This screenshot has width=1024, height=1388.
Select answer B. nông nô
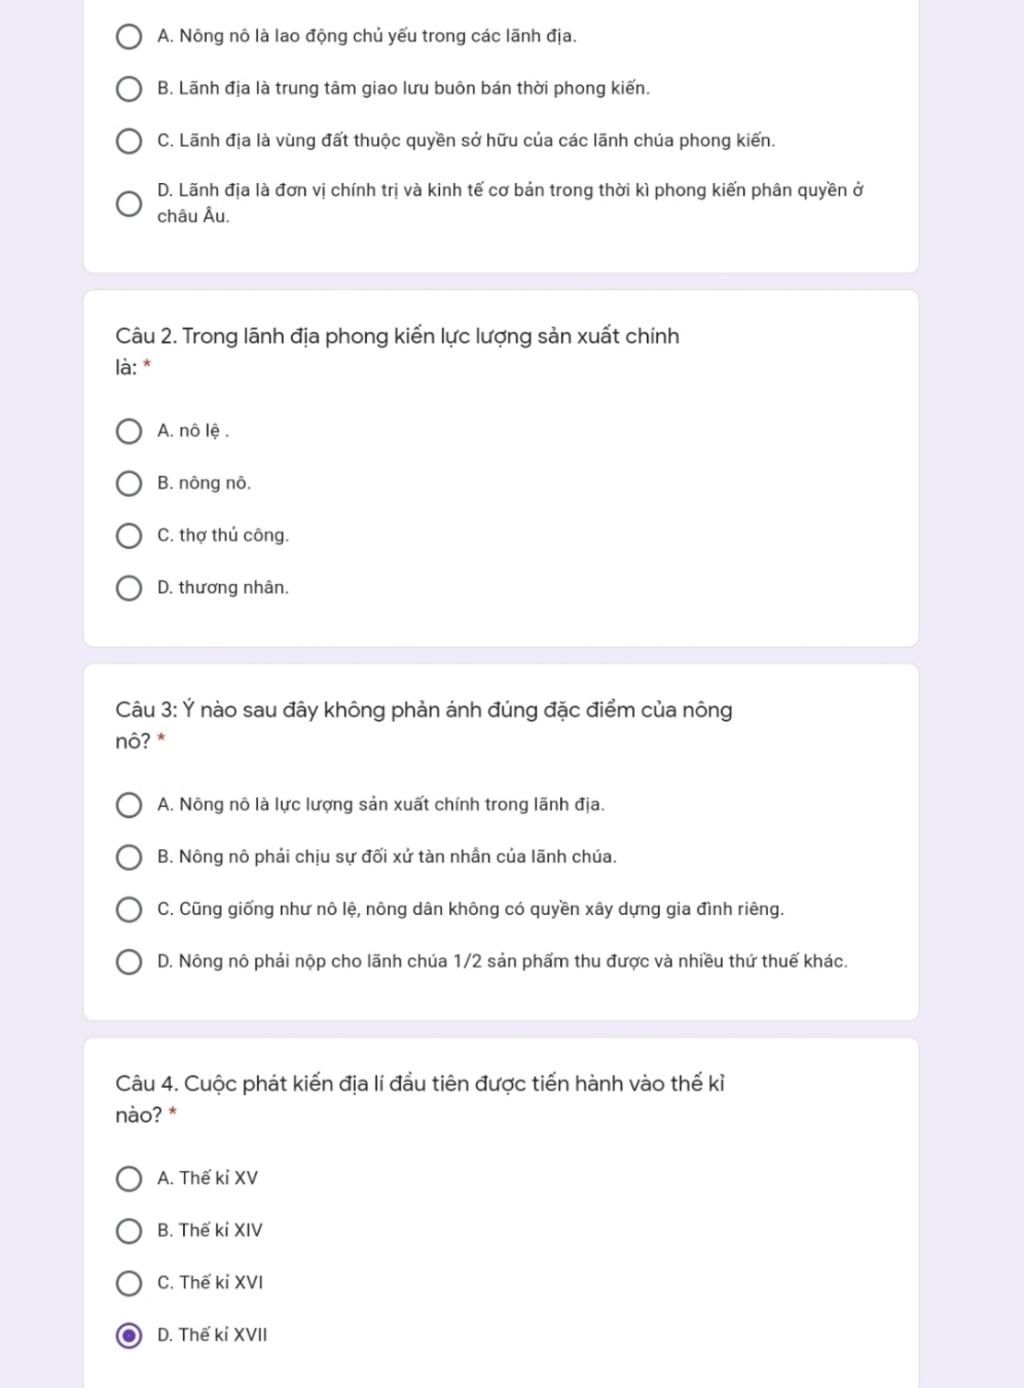[129, 484]
